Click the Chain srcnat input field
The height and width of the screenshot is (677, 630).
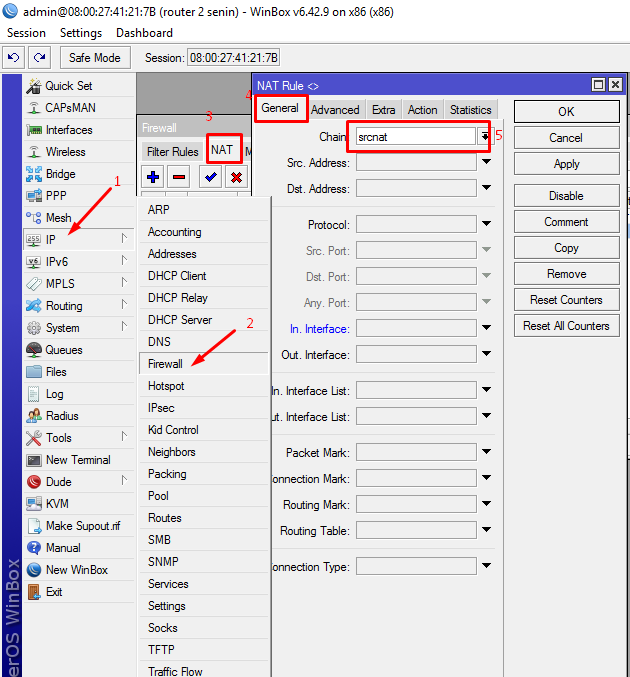coord(415,137)
